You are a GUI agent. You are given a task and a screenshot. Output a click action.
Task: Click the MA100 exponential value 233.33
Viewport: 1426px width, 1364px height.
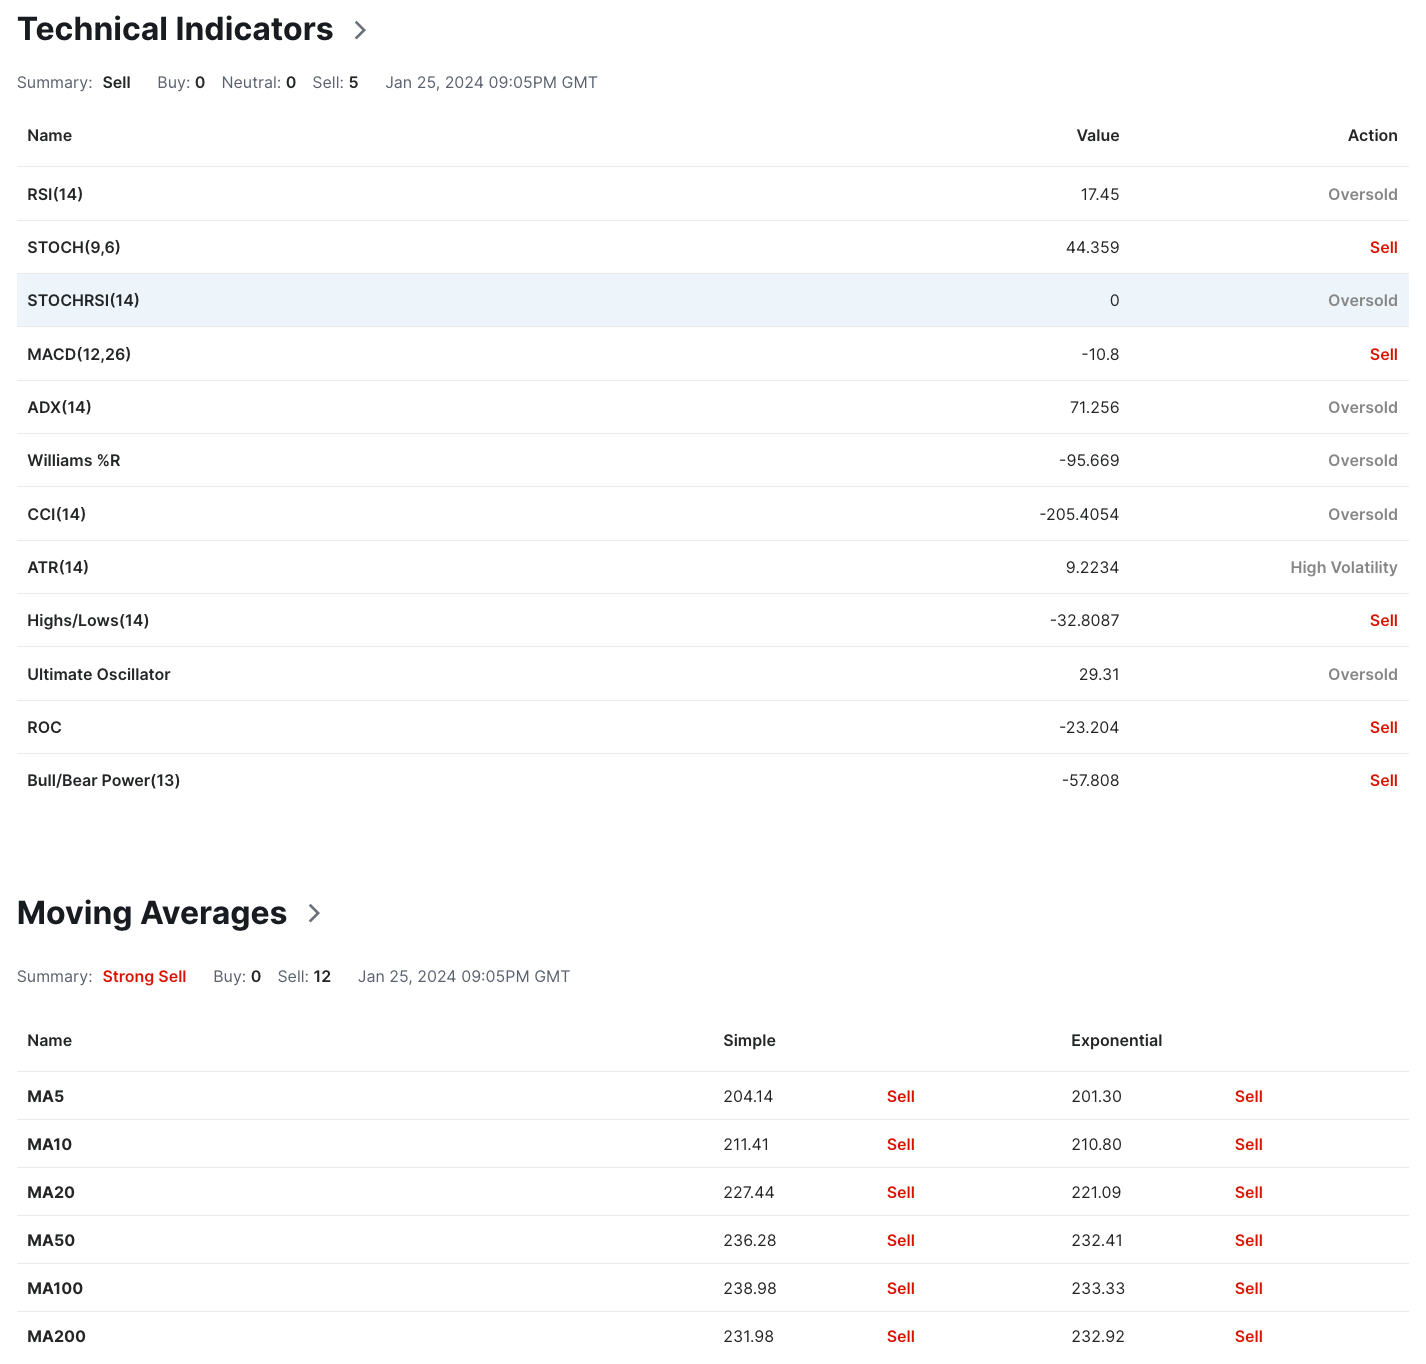(1098, 1288)
